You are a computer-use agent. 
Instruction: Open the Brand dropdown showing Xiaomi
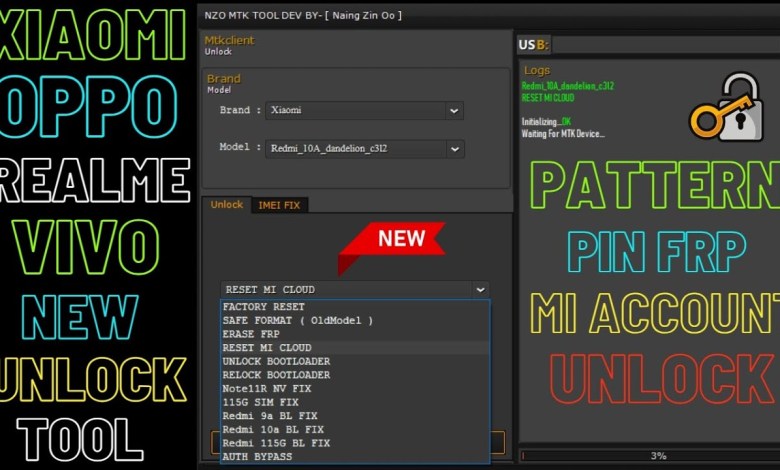tap(365, 110)
